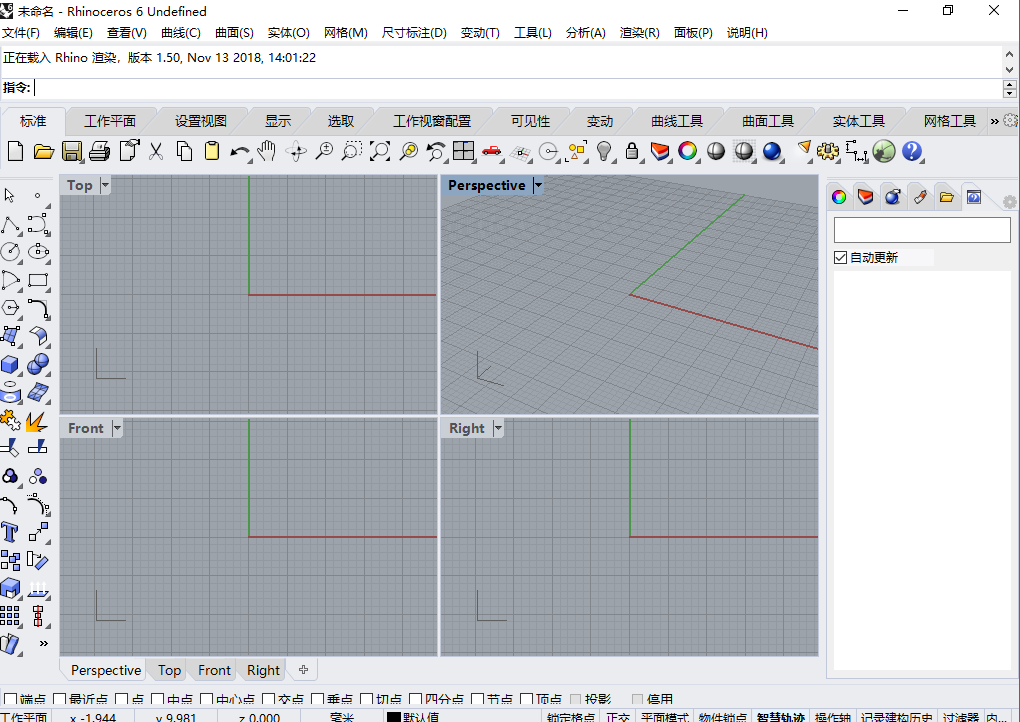
Task: Uncheck the 自动更新 auto-update checkbox
Action: [841, 257]
